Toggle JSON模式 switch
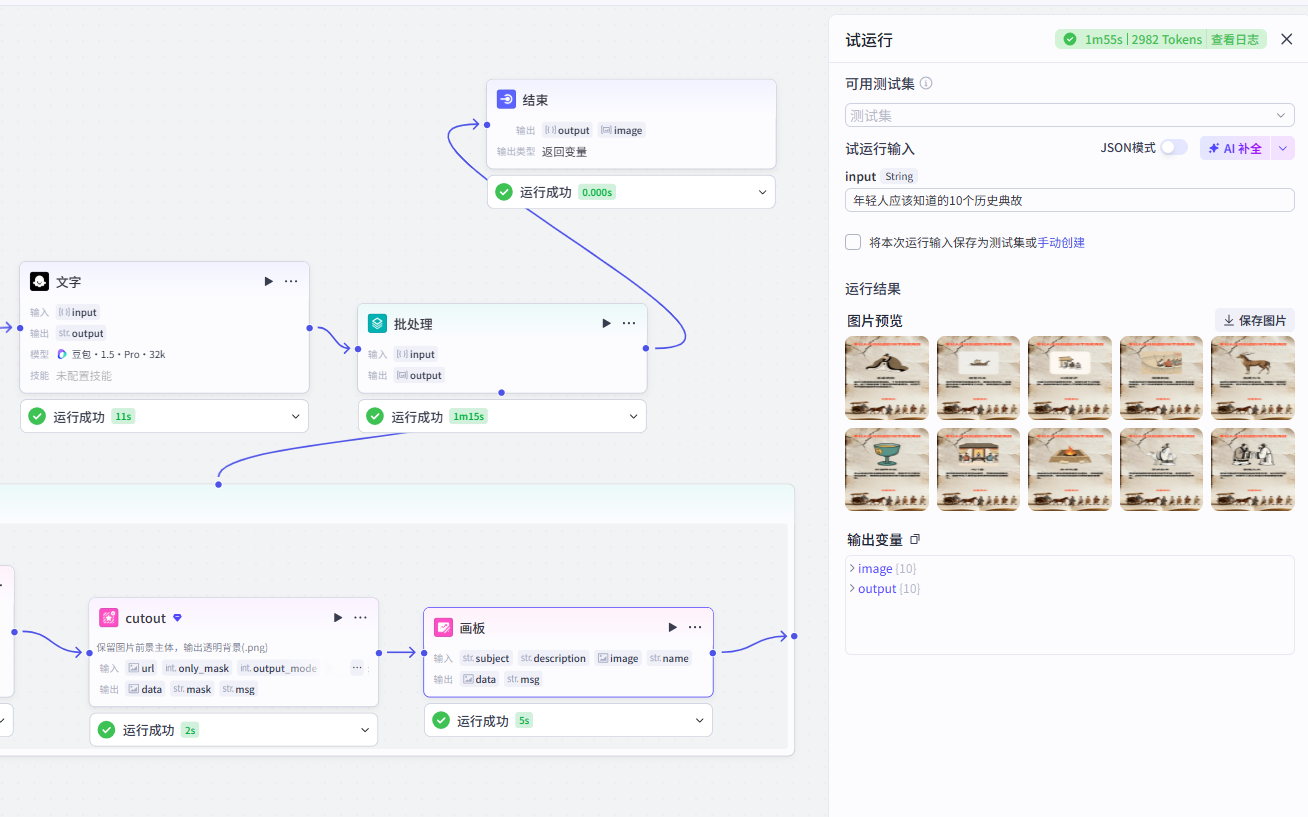1308x817 pixels. 1174,148
